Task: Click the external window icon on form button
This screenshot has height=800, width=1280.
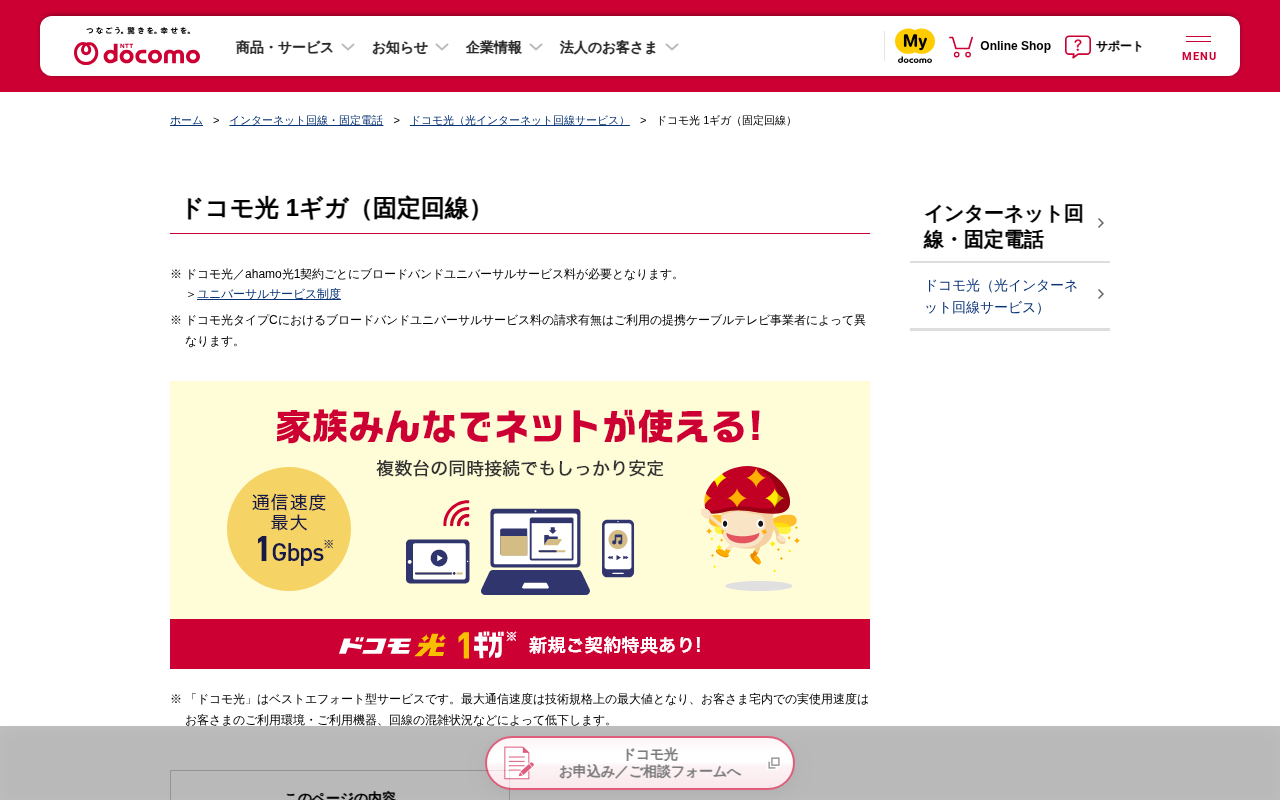Action: 774,763
